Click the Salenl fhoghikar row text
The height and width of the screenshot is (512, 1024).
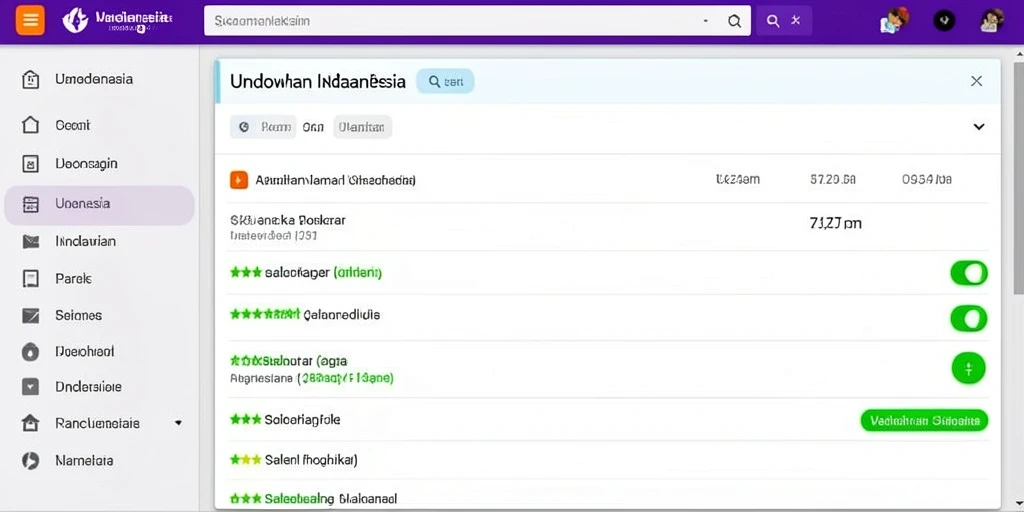311,460
